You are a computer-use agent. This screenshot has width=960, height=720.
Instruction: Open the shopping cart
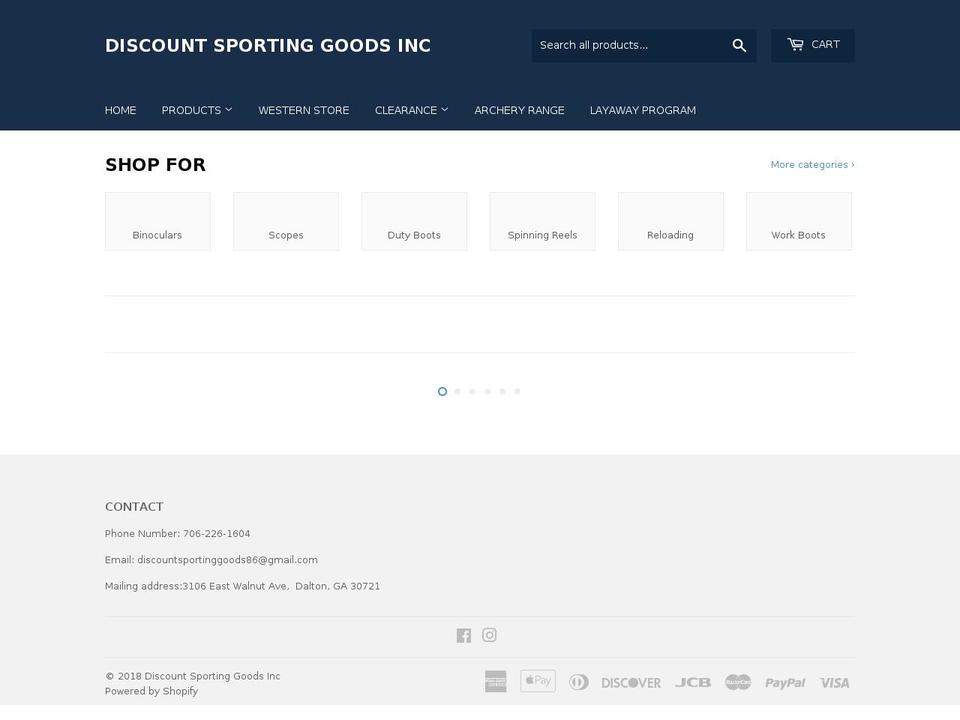(x=812, y=45)
